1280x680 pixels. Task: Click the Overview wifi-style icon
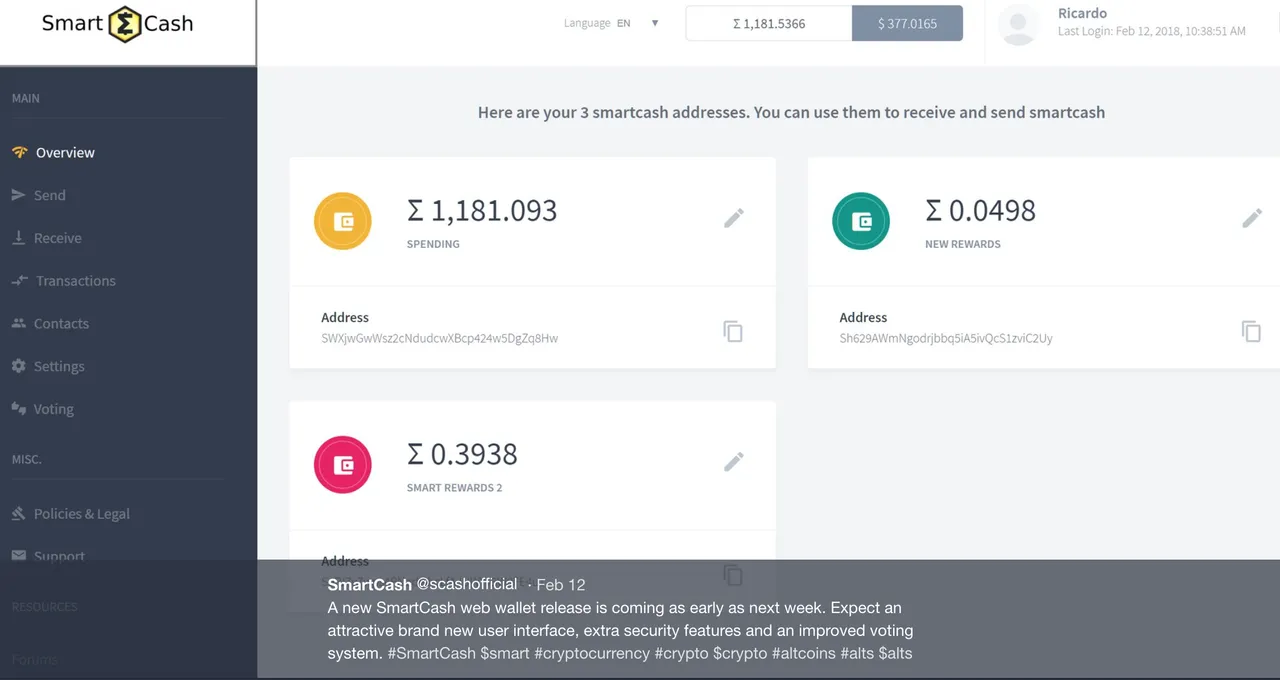click(19, 153)
